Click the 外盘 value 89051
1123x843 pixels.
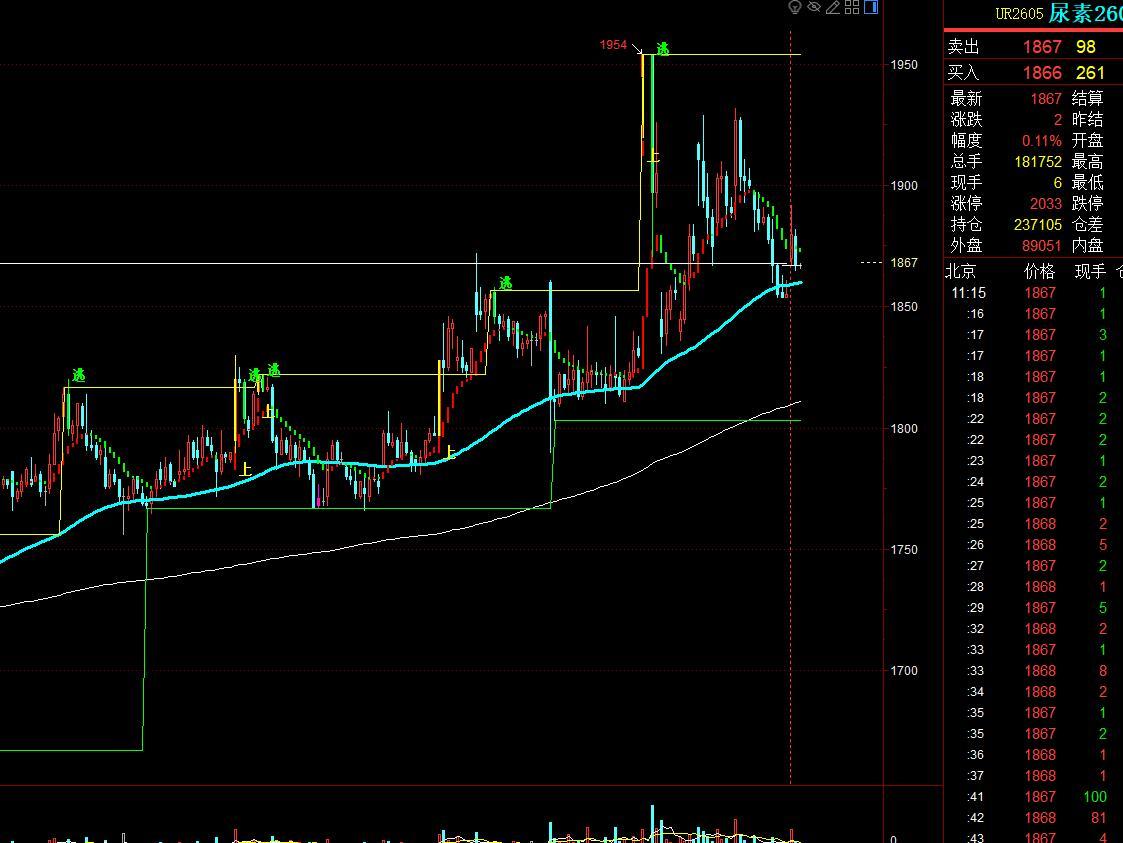tap(1042, 246)
